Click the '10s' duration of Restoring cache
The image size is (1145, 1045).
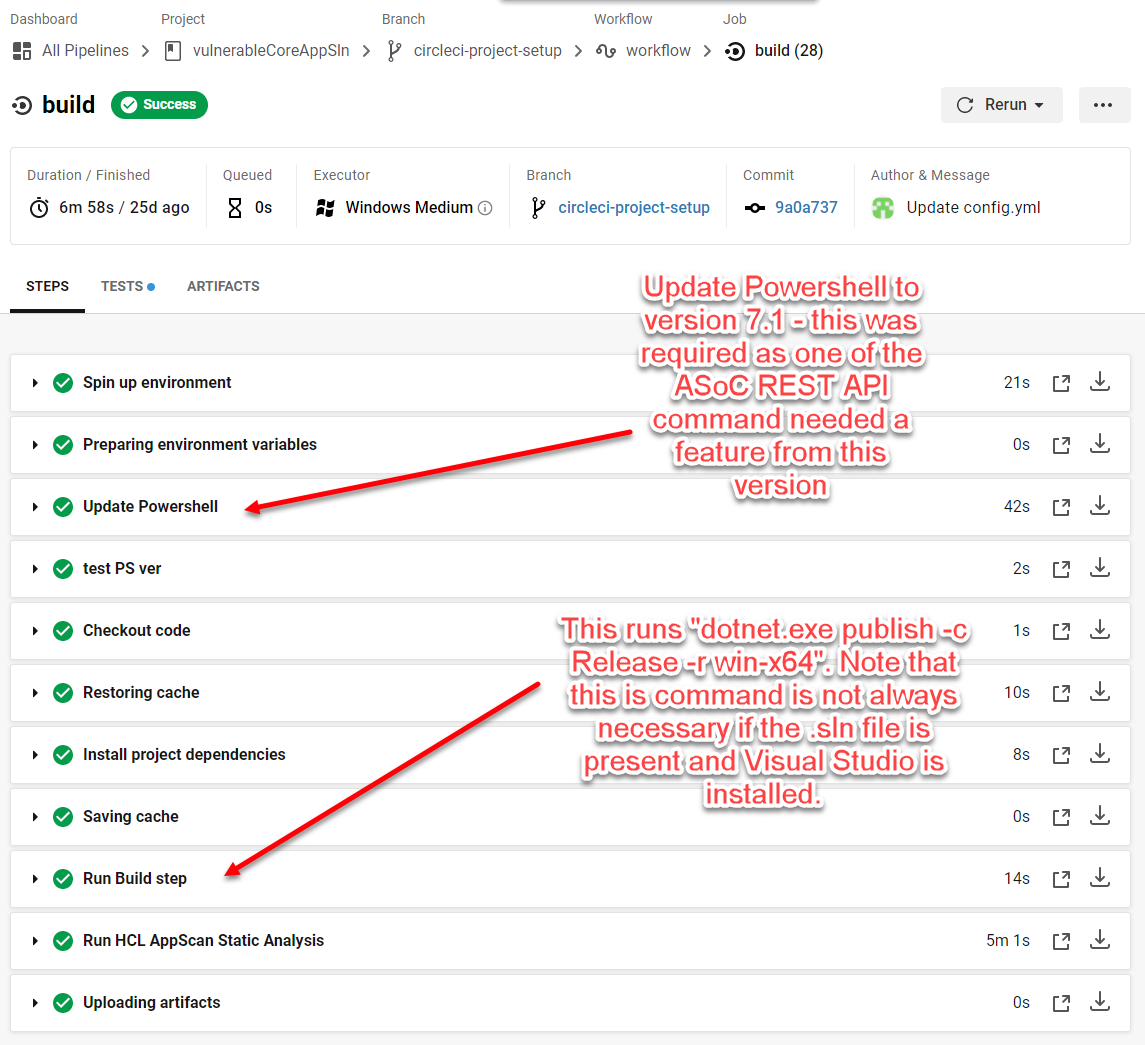click(x=1016, y=692)
